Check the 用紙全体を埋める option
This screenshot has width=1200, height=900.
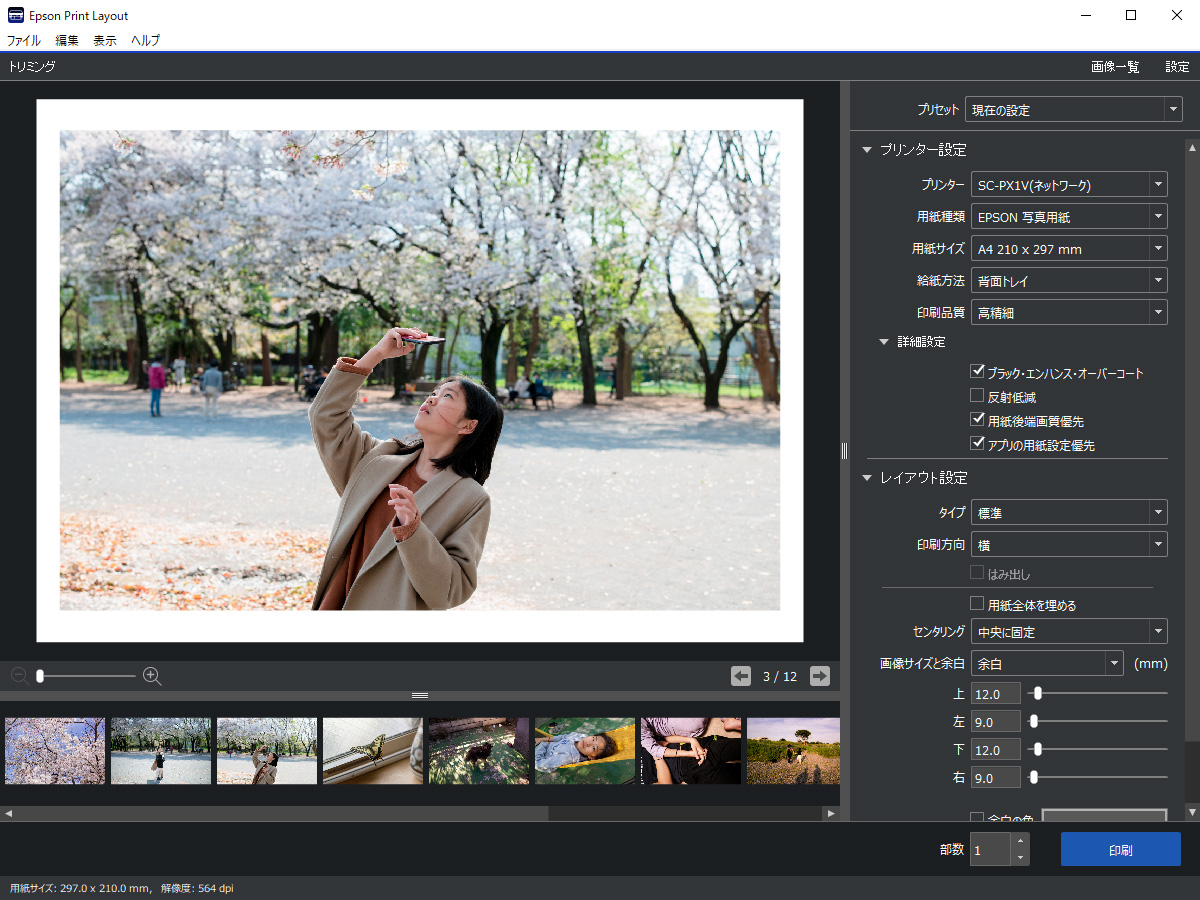[x=976, y=603]
